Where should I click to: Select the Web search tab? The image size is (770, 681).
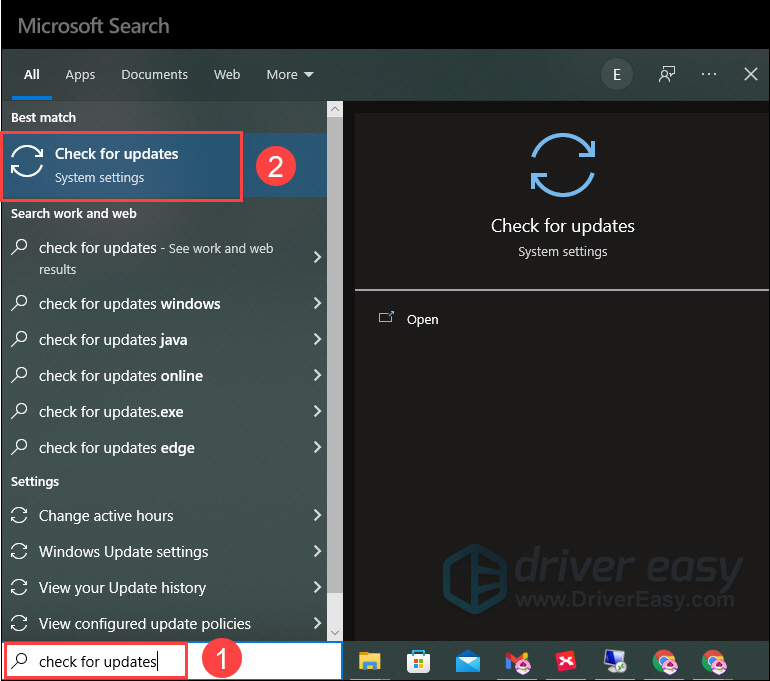point(227,75)
